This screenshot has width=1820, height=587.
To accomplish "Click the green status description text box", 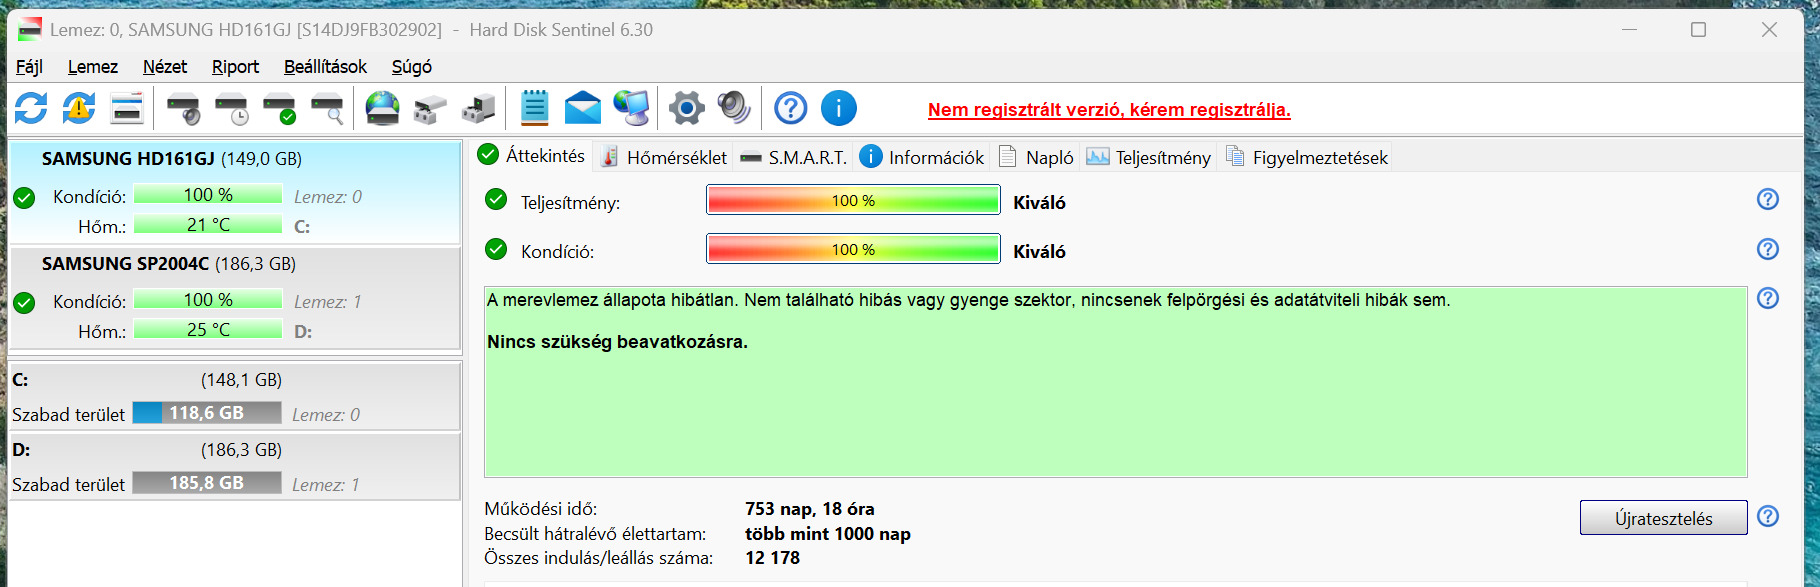I will pos(1115,382).
